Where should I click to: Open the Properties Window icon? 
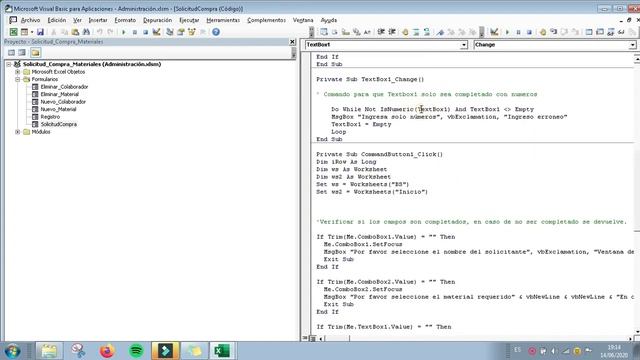(180, 32)
